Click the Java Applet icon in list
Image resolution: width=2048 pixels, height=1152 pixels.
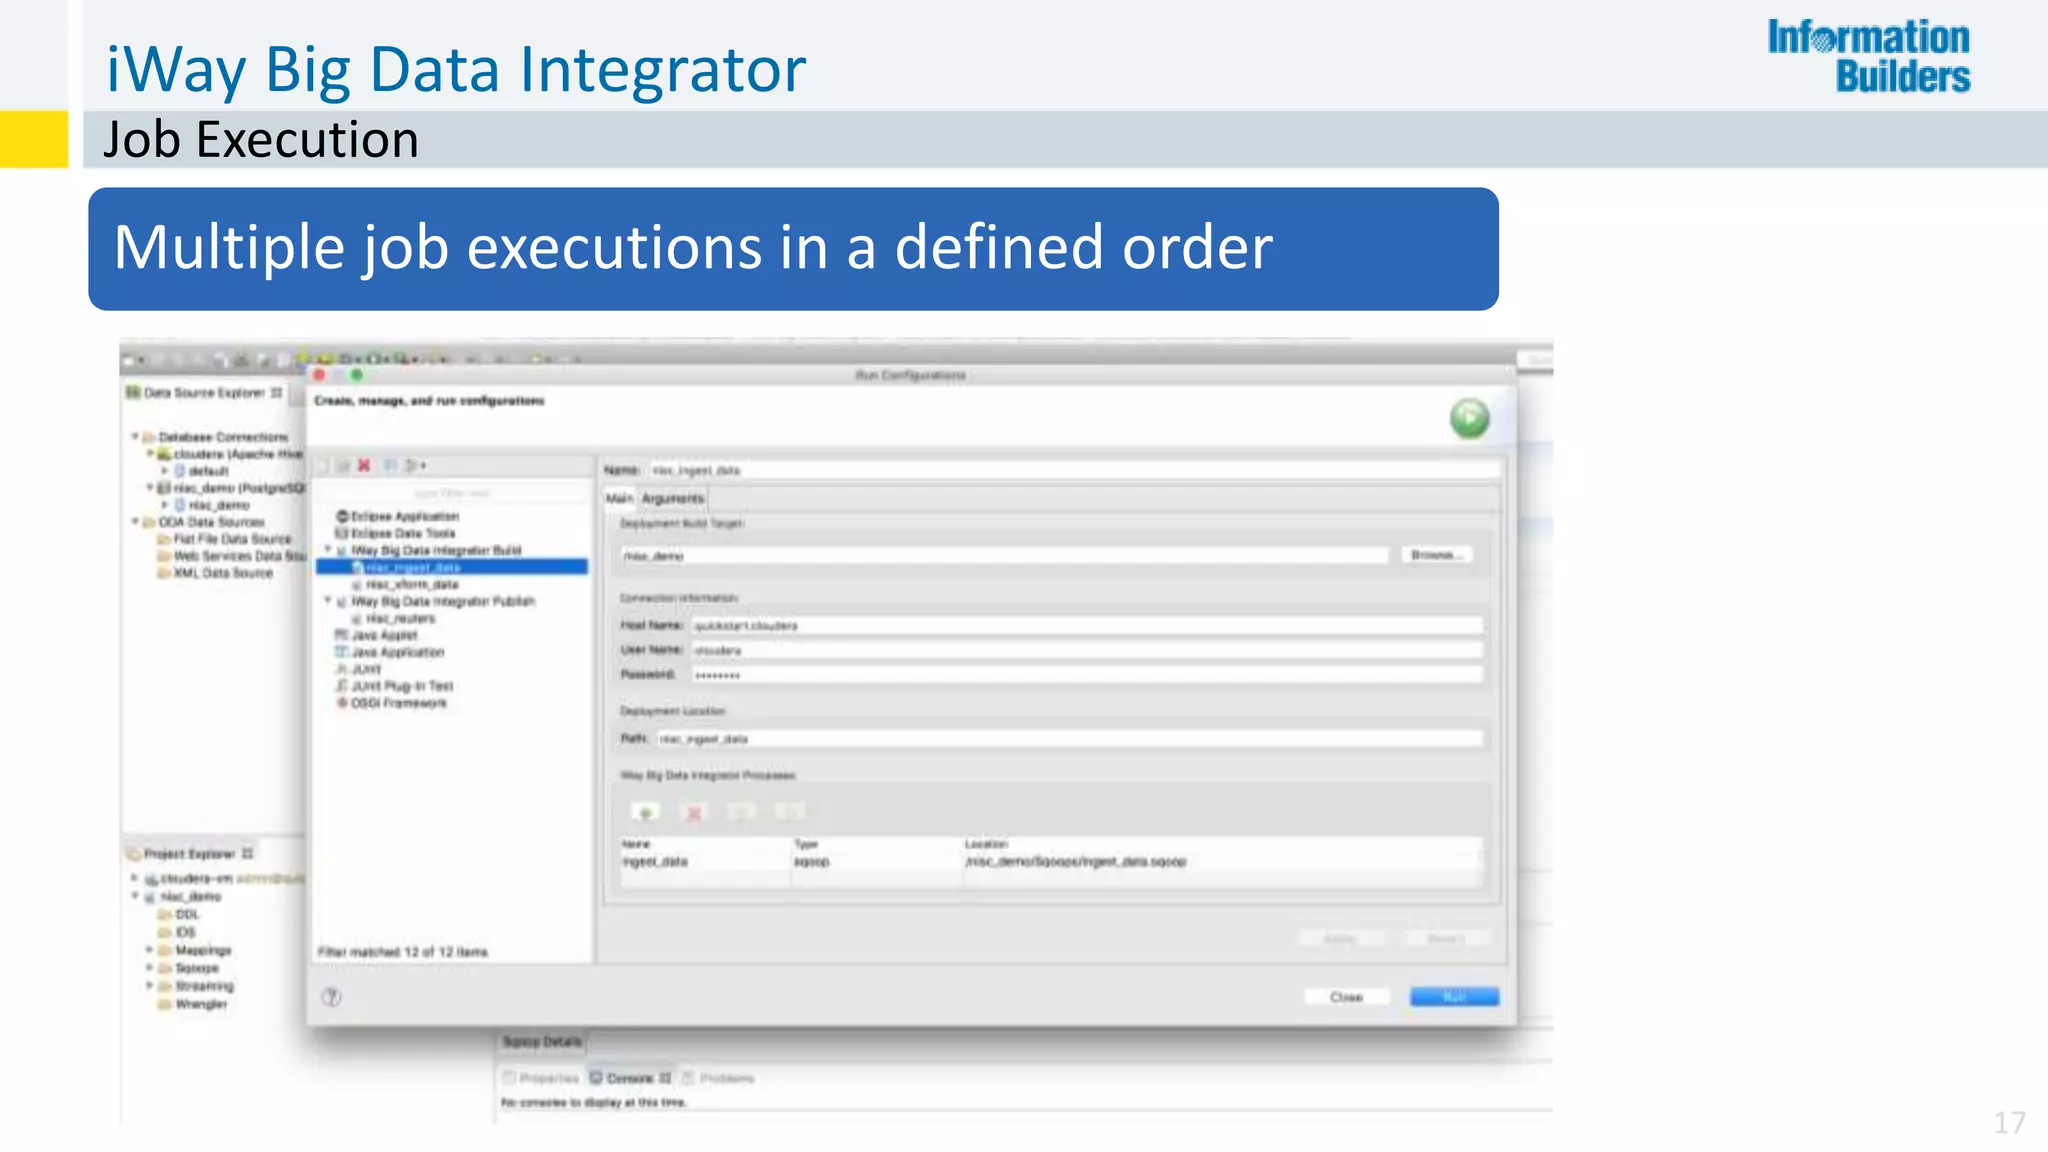point(342,635)
